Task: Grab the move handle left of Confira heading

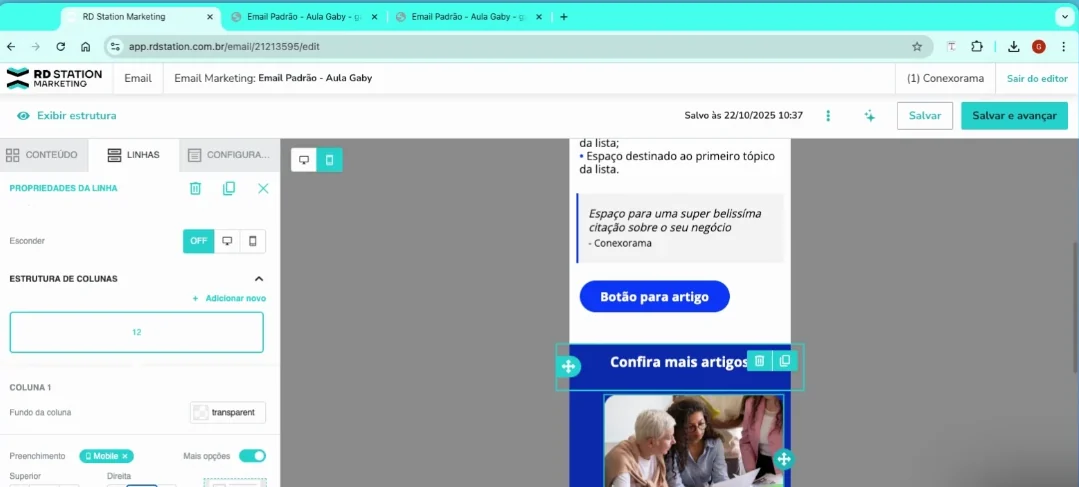Action: click(568, 367)
